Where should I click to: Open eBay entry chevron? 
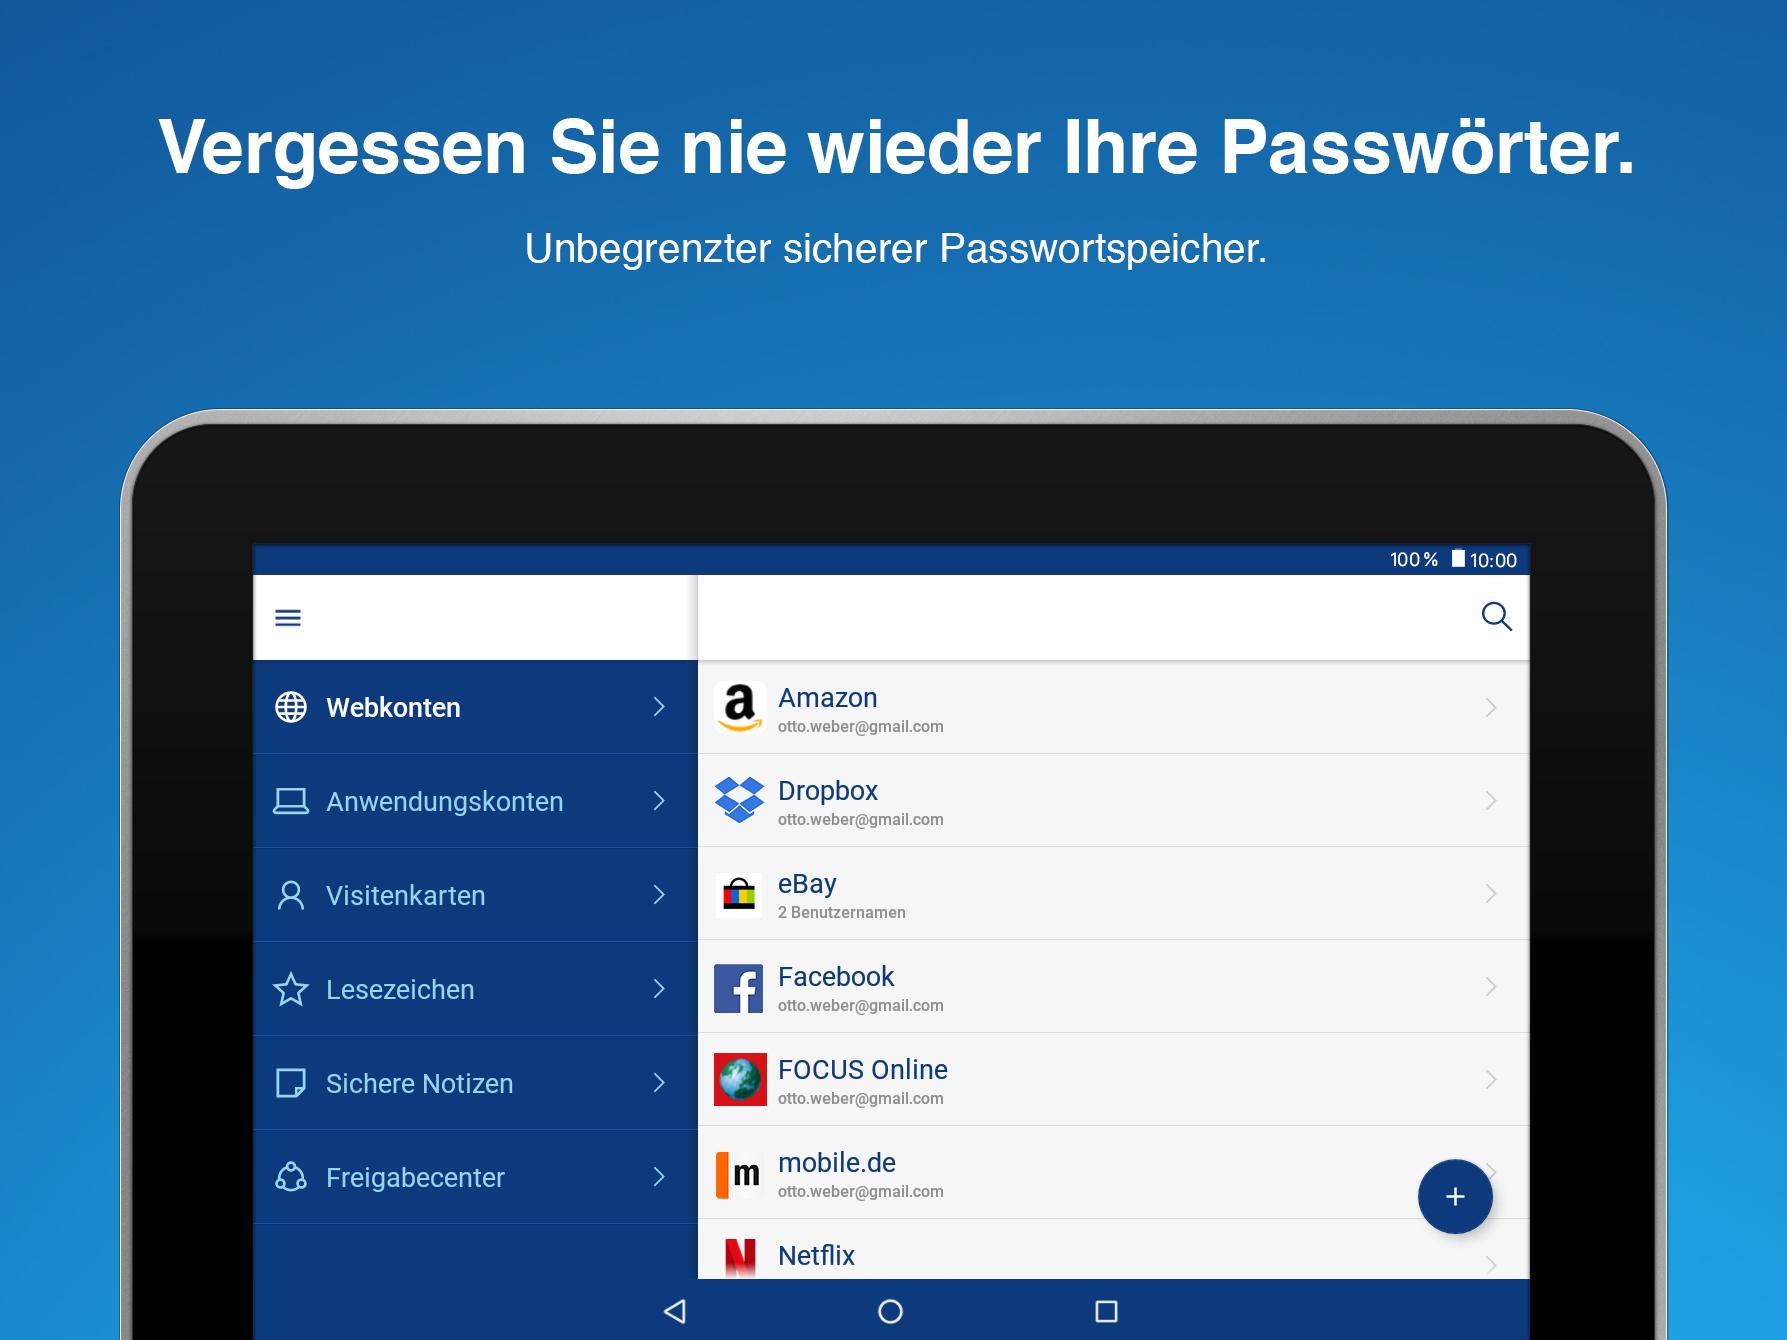click(1491, 894)
